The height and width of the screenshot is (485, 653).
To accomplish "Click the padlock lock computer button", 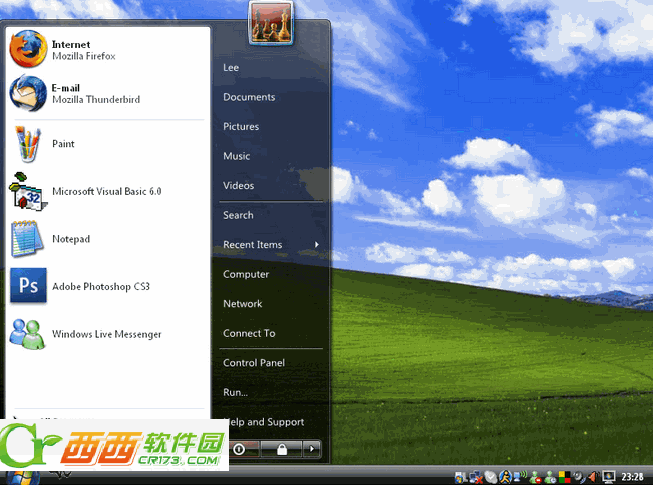I will (x=282, y=449).
